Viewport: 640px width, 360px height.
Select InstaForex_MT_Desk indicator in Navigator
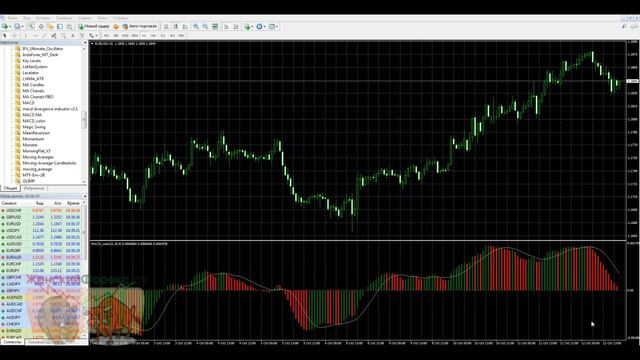(x=40, y=54)
